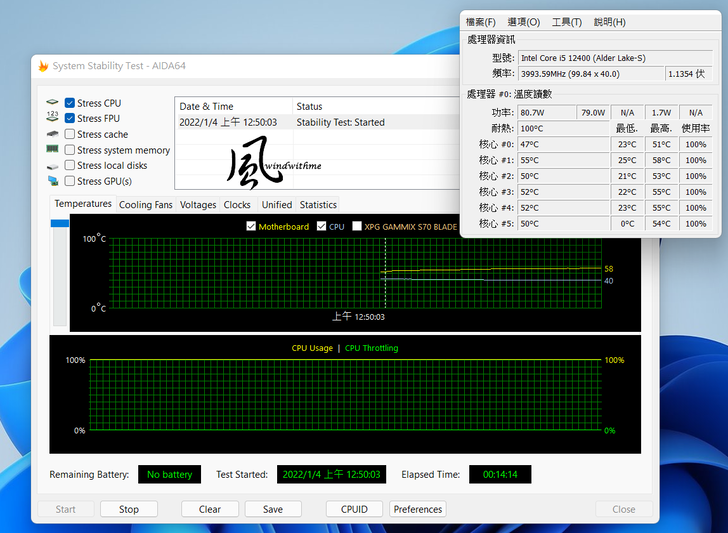This screenshot has height=533, width=728.
Task: Click the 58 temperature graph value
Action: 609,269
